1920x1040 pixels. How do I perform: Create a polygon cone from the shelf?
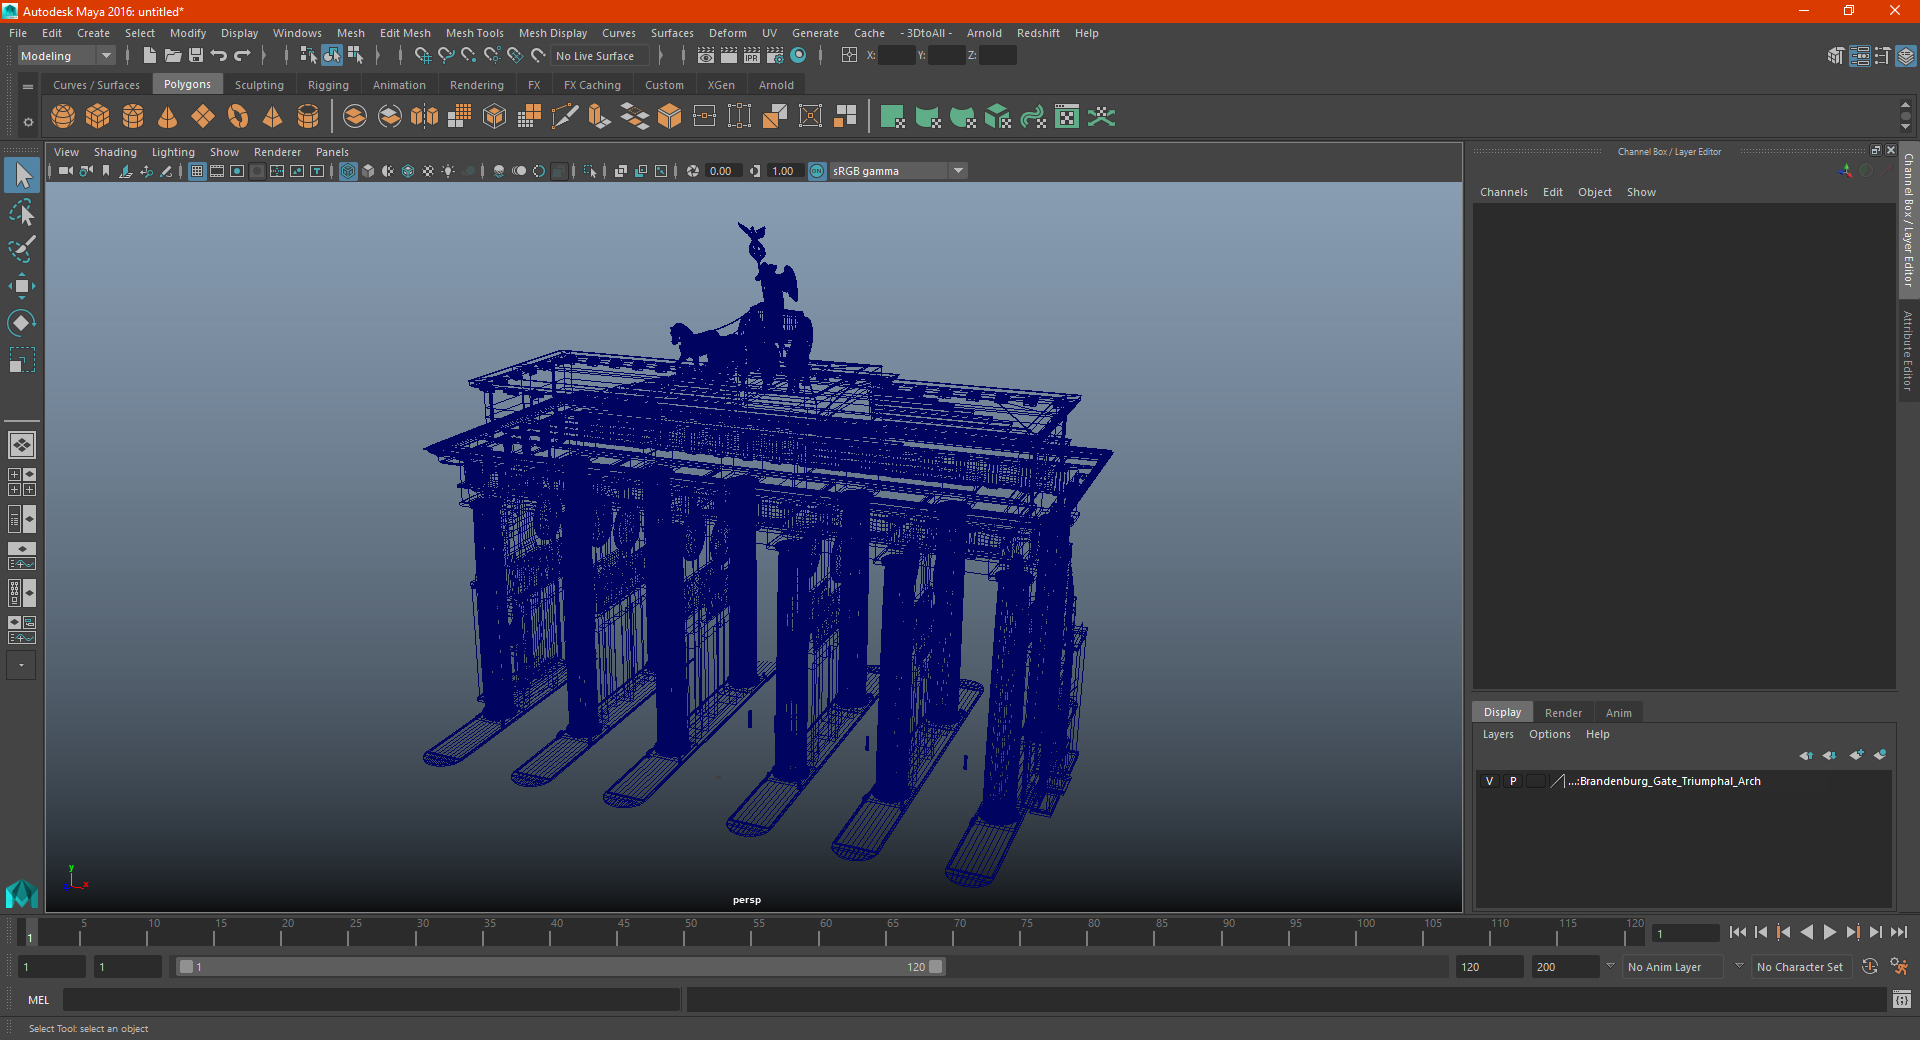(168, 117)
